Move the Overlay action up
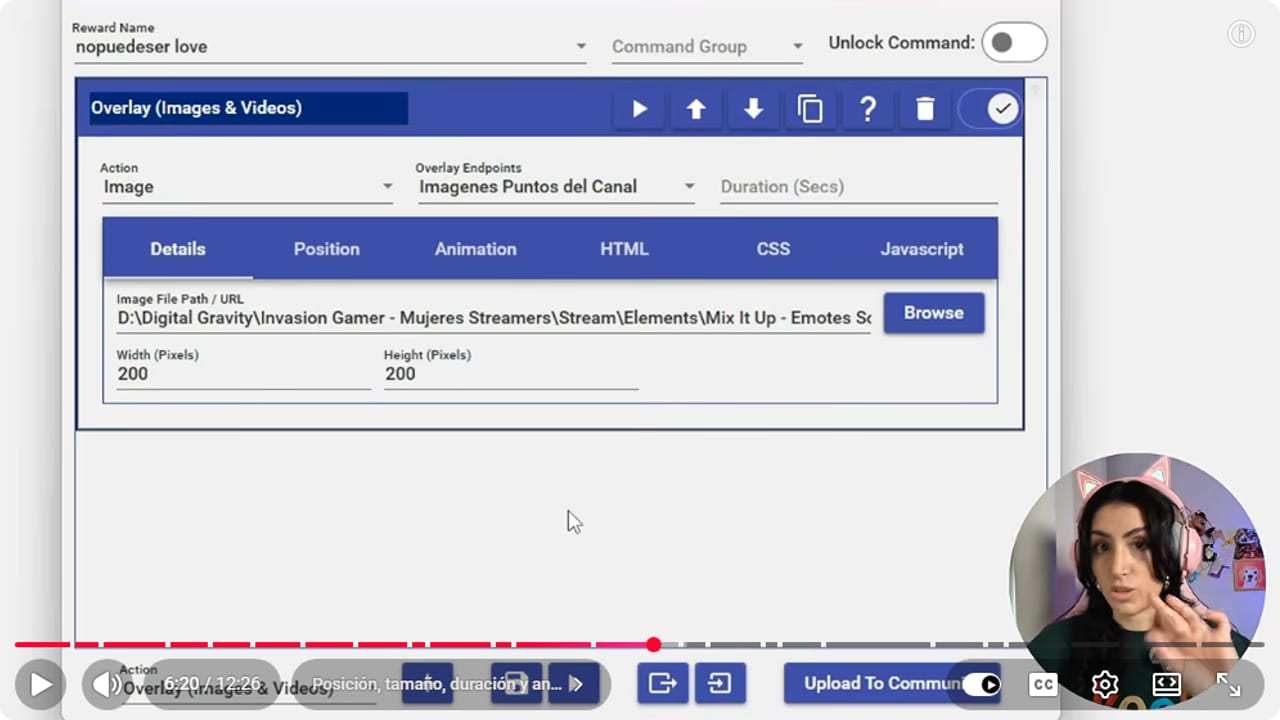This screenshot has width=1280, height=720. tap(696, 109)
